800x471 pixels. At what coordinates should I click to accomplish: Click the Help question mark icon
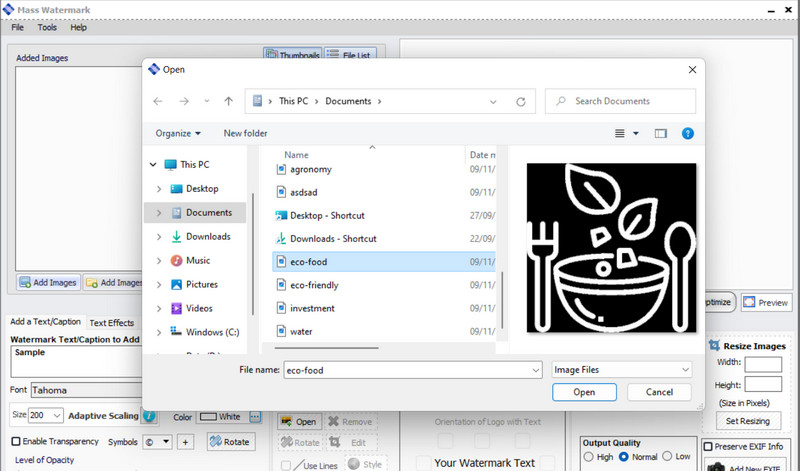tap(688, 133)
